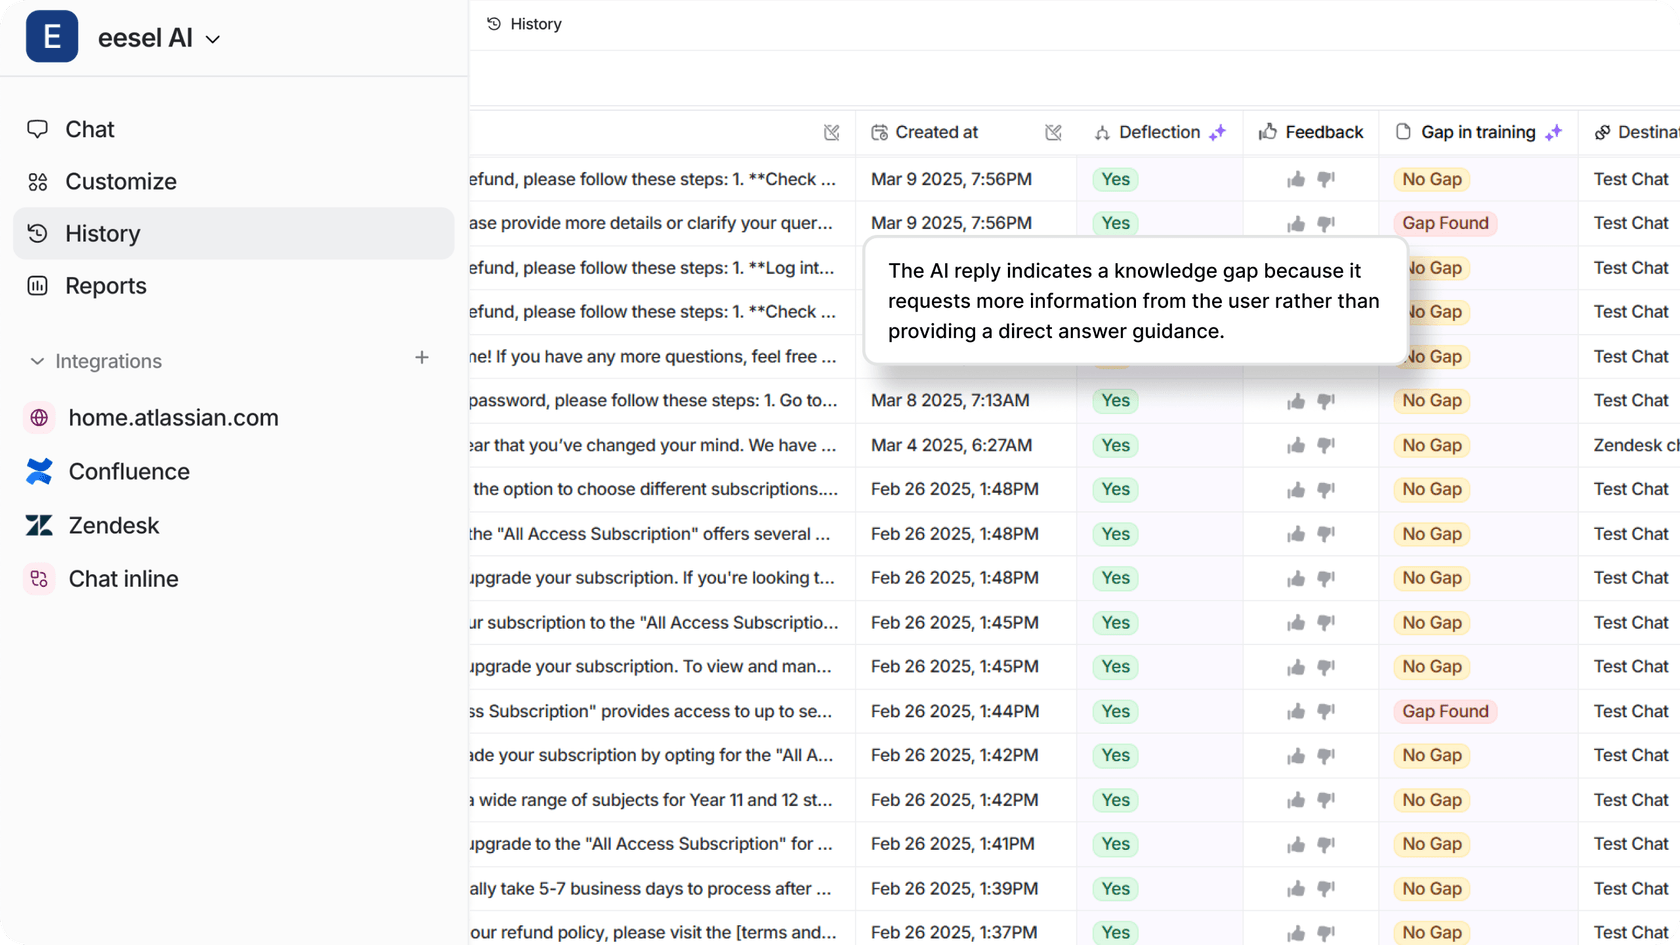Click the Created at column header
Viewport: 1680px width, 945px height.
(x=936, y=132)
